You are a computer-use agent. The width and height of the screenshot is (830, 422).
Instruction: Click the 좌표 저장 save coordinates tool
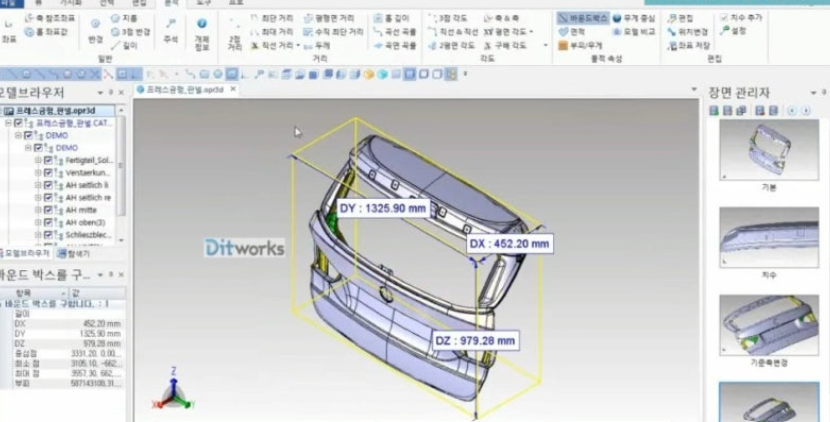689,46
